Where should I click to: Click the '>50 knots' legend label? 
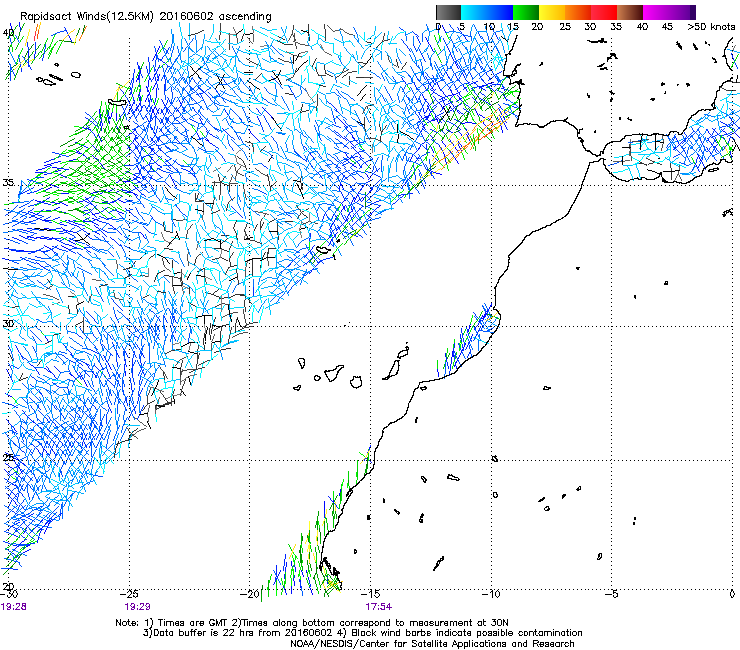(x=711, y=26)
